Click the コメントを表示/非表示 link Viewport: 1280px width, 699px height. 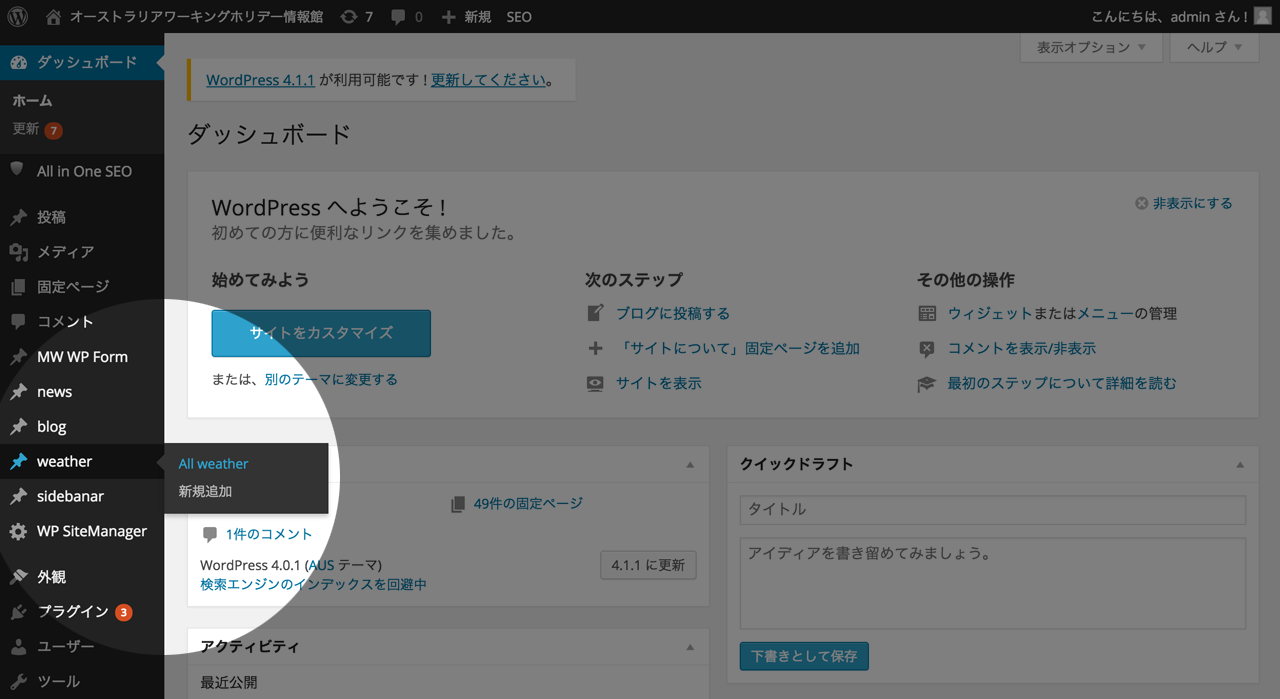tap(1022, 348)
